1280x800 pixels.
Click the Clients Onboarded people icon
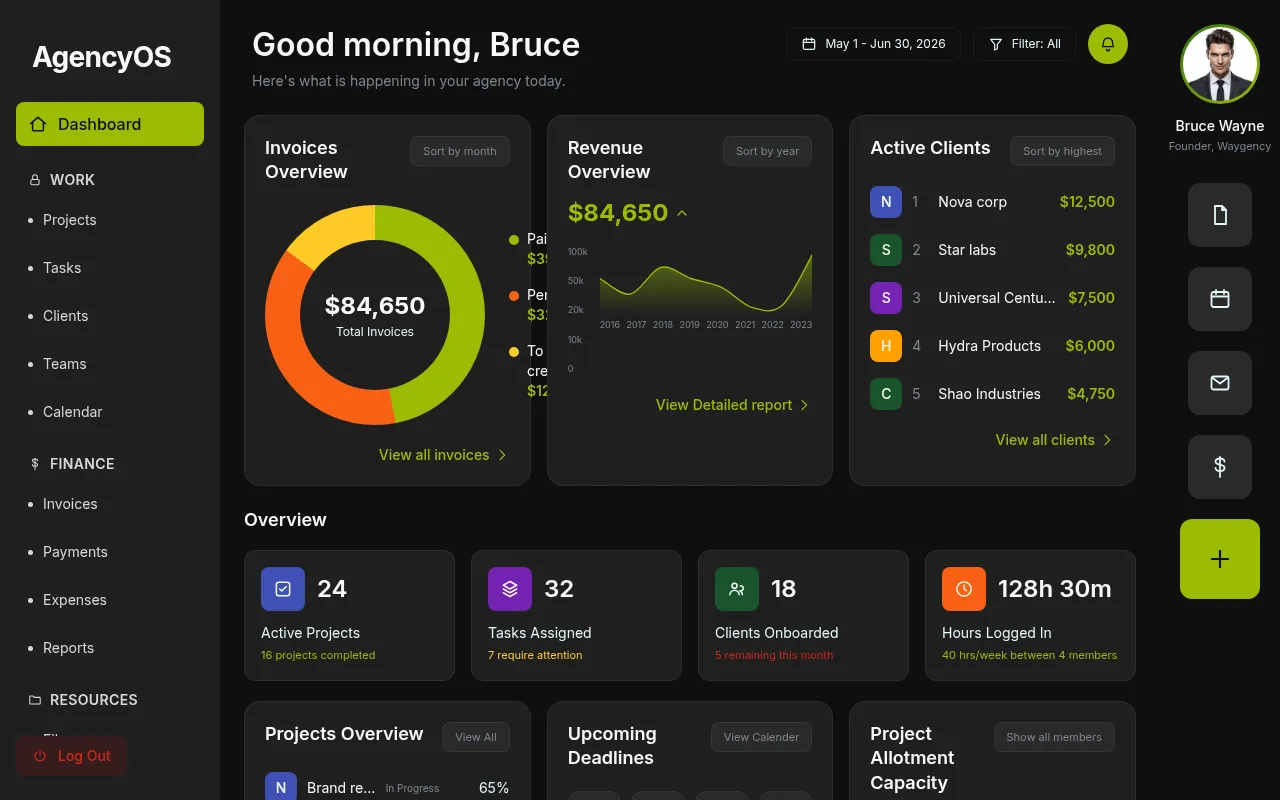point(737,589)
